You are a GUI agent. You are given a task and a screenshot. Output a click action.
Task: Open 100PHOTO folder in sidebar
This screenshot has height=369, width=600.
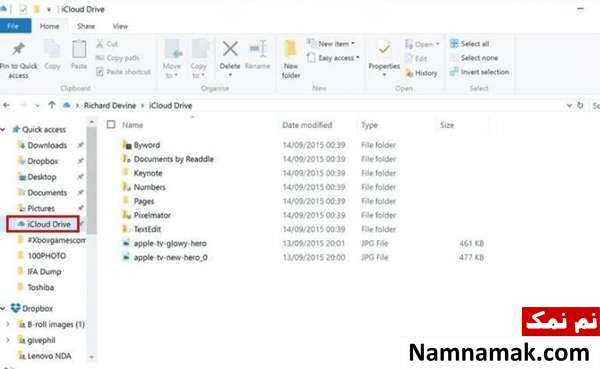click(46, 256)
